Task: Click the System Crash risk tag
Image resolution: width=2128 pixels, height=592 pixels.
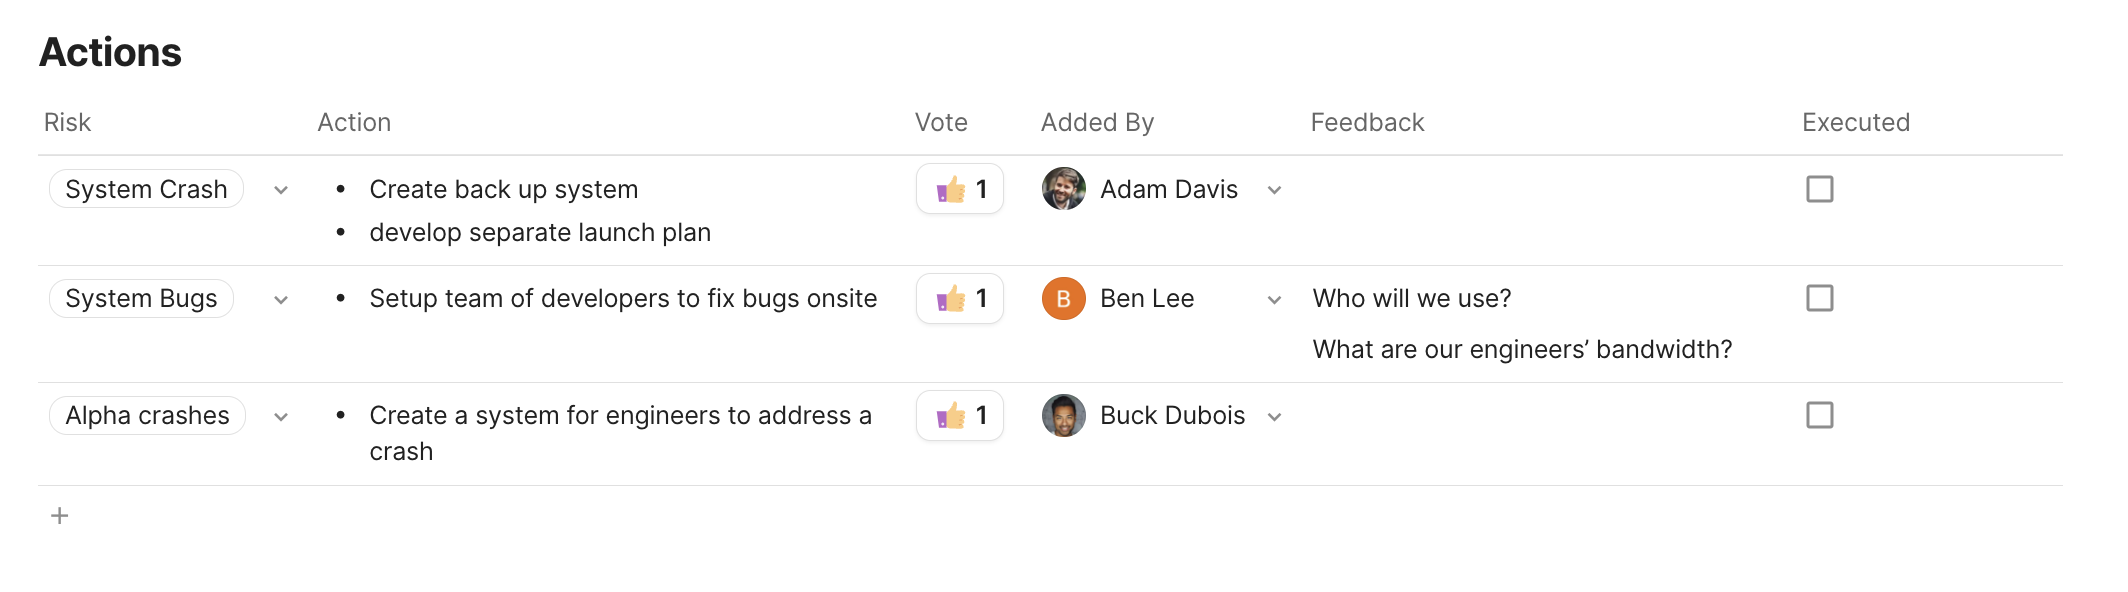Action: tap(146, 189)
